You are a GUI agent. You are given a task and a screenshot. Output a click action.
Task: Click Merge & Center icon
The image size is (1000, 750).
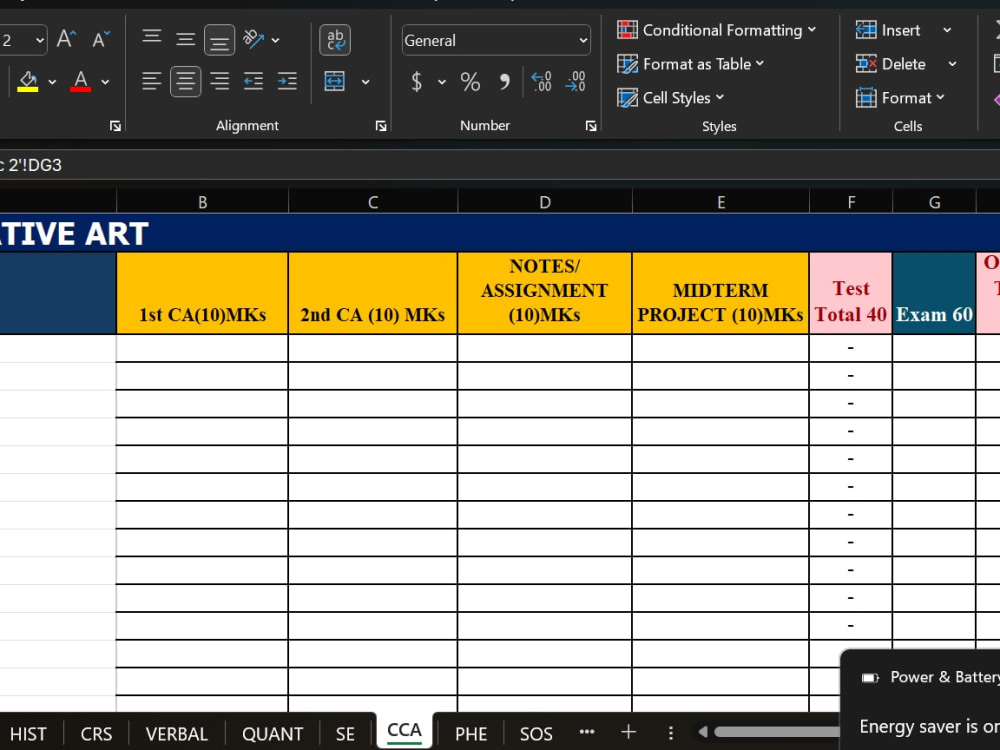coord(335,81)
